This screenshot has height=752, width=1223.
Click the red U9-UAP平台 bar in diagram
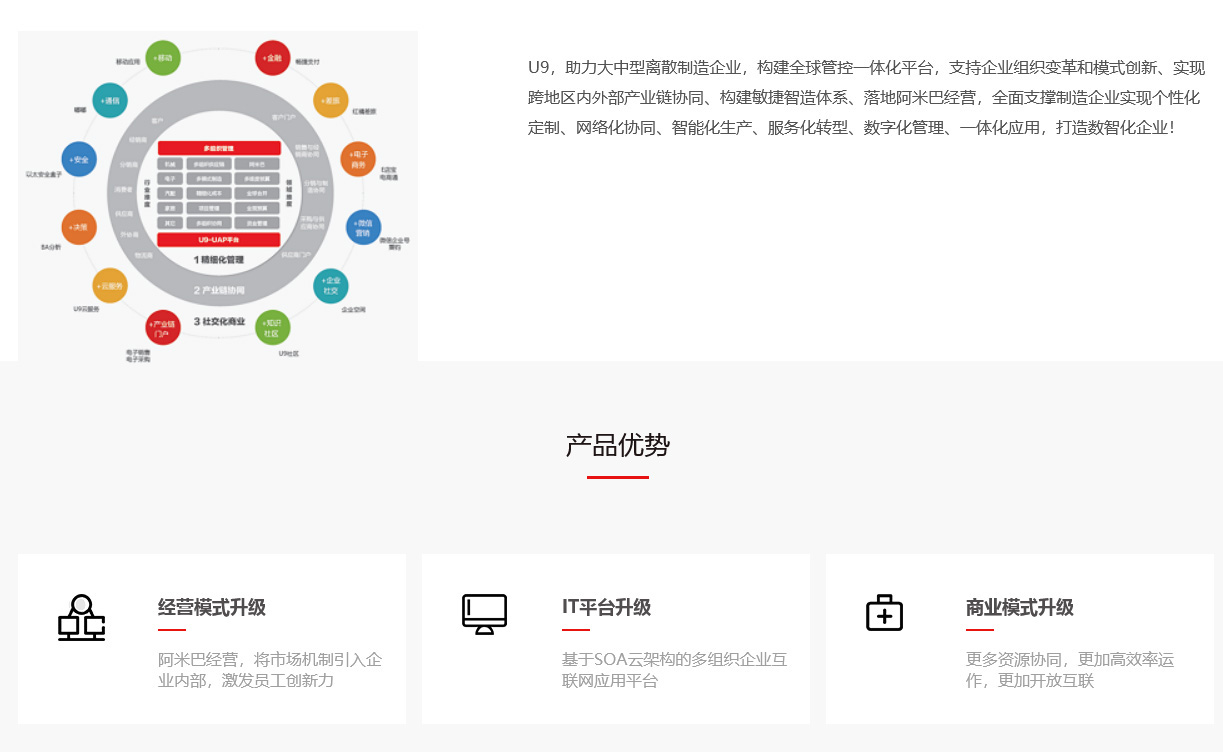click(x=218, y=240)
